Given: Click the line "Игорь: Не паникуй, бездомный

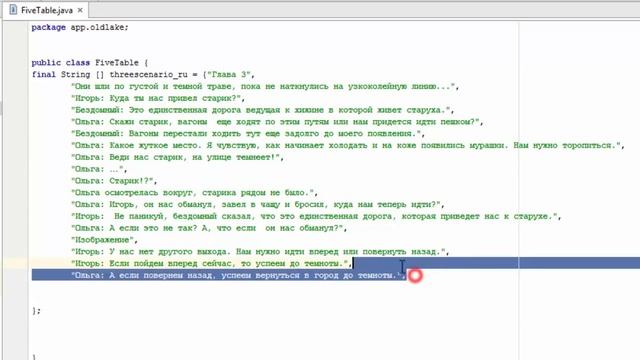Looking at the screenshot, I should [x=316, y=216].
